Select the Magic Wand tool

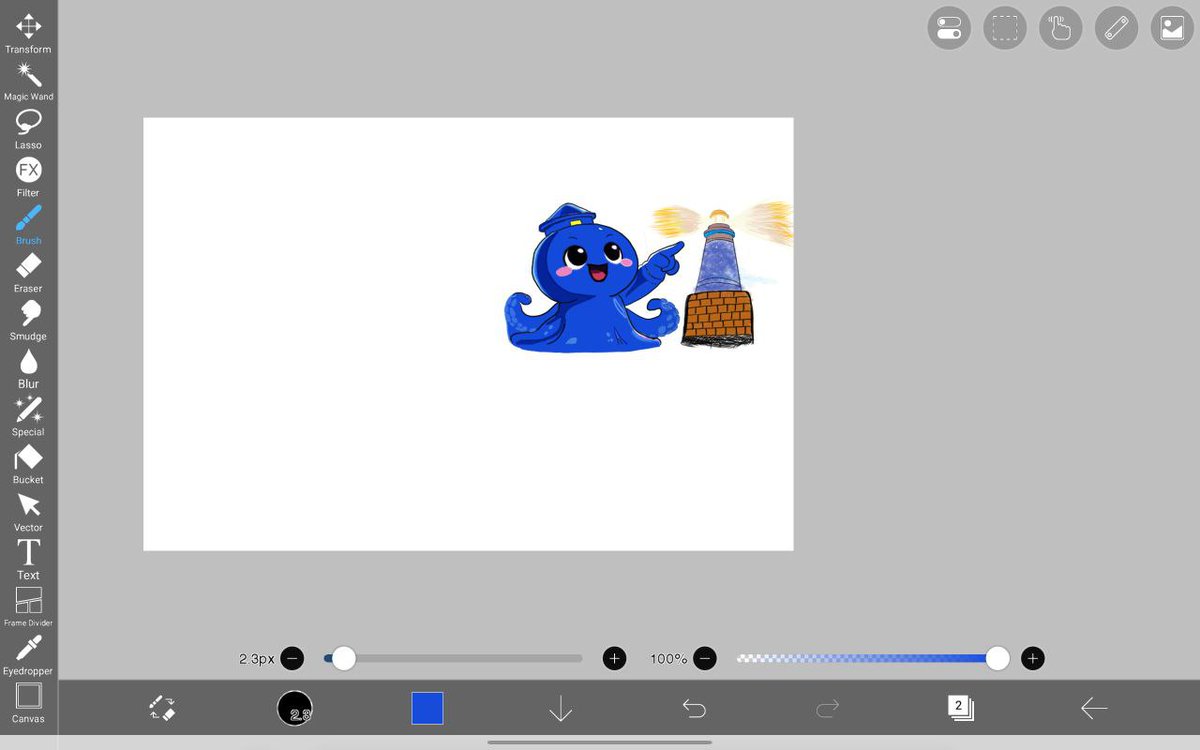click(28, 80)
